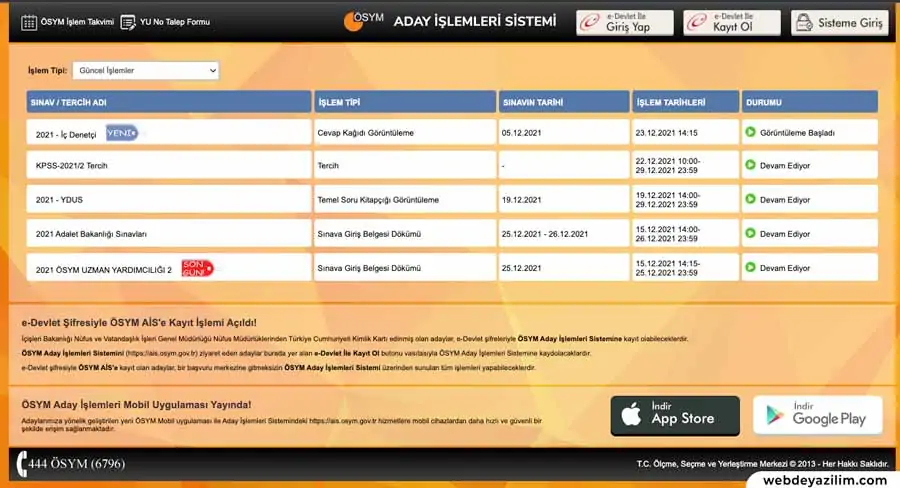Select the KPSS-2021/2 Tercih row
This screenshot has width=900, height=488.
click(452, 165)
